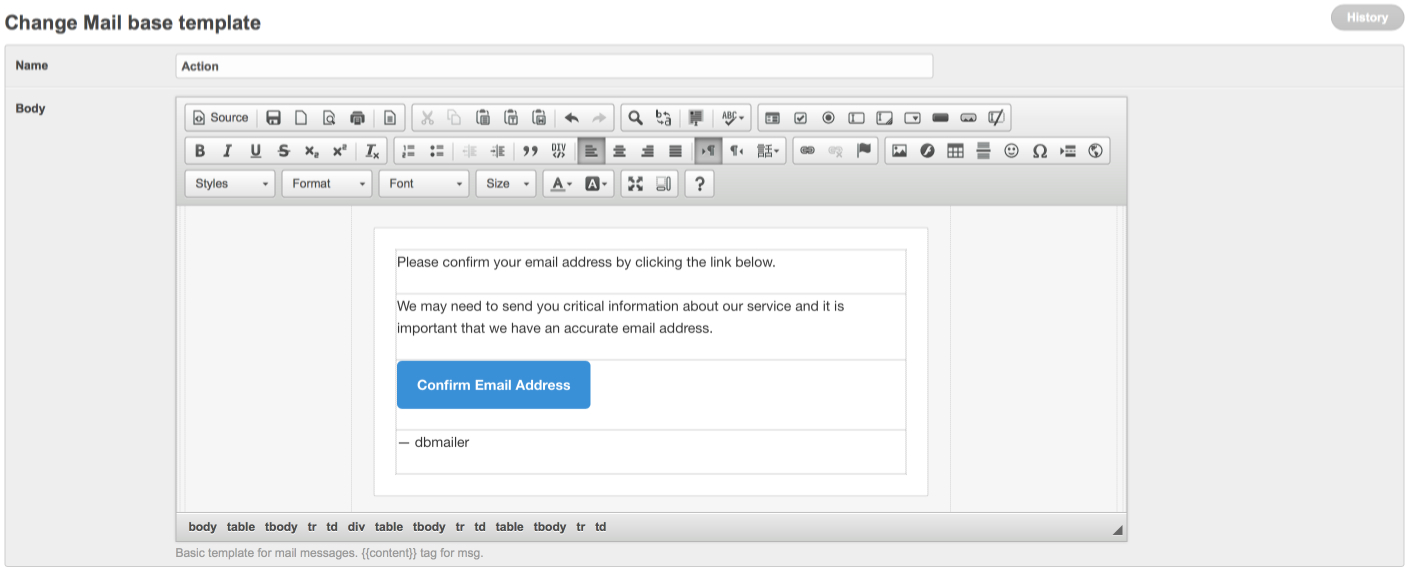This screenshot has width=1411, height=572.
Task: Click Paste from Word icon
Action: [x=538, y=118]
